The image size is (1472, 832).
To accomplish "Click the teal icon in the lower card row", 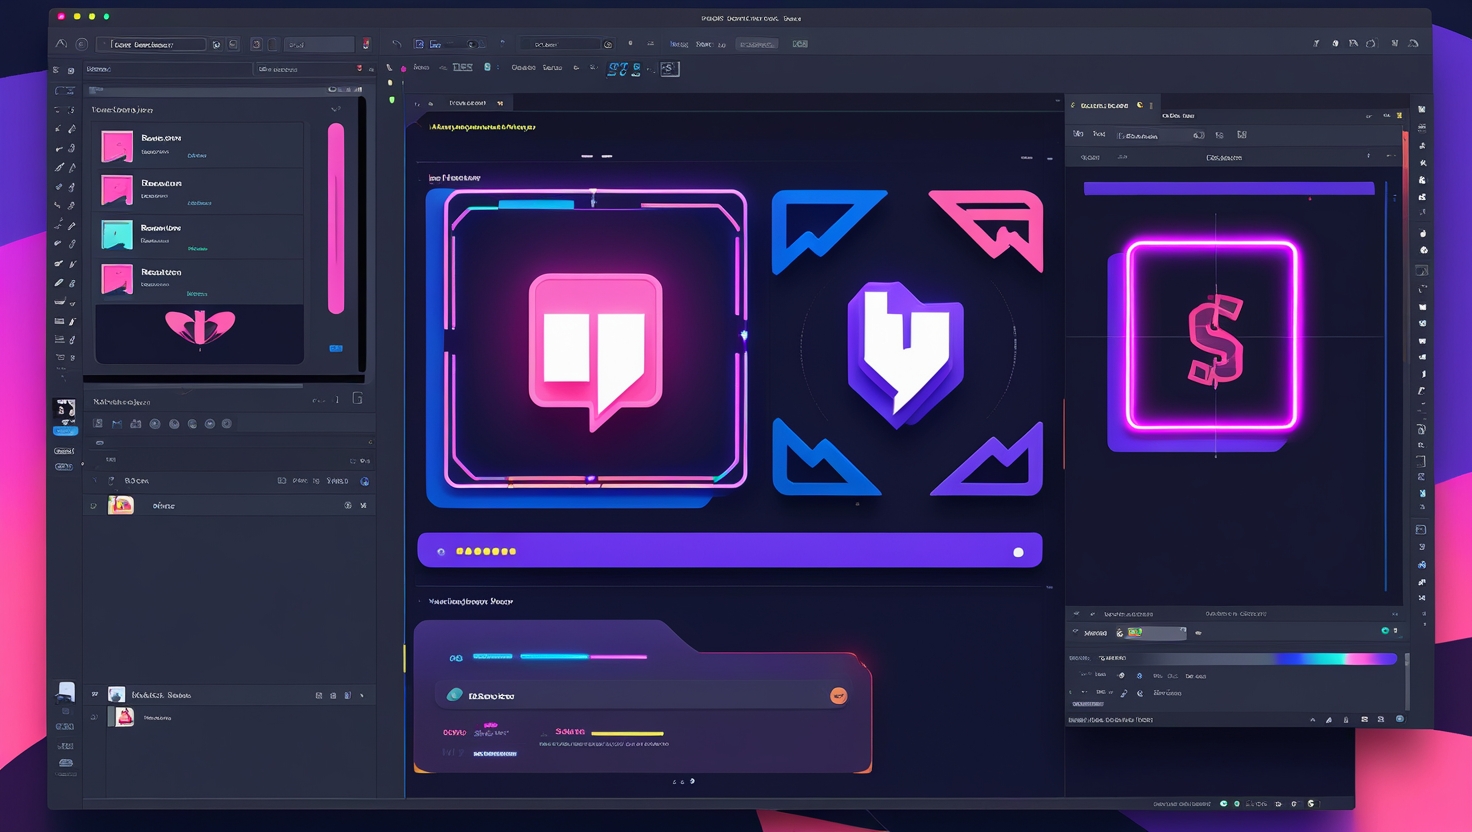I will 454,695.
